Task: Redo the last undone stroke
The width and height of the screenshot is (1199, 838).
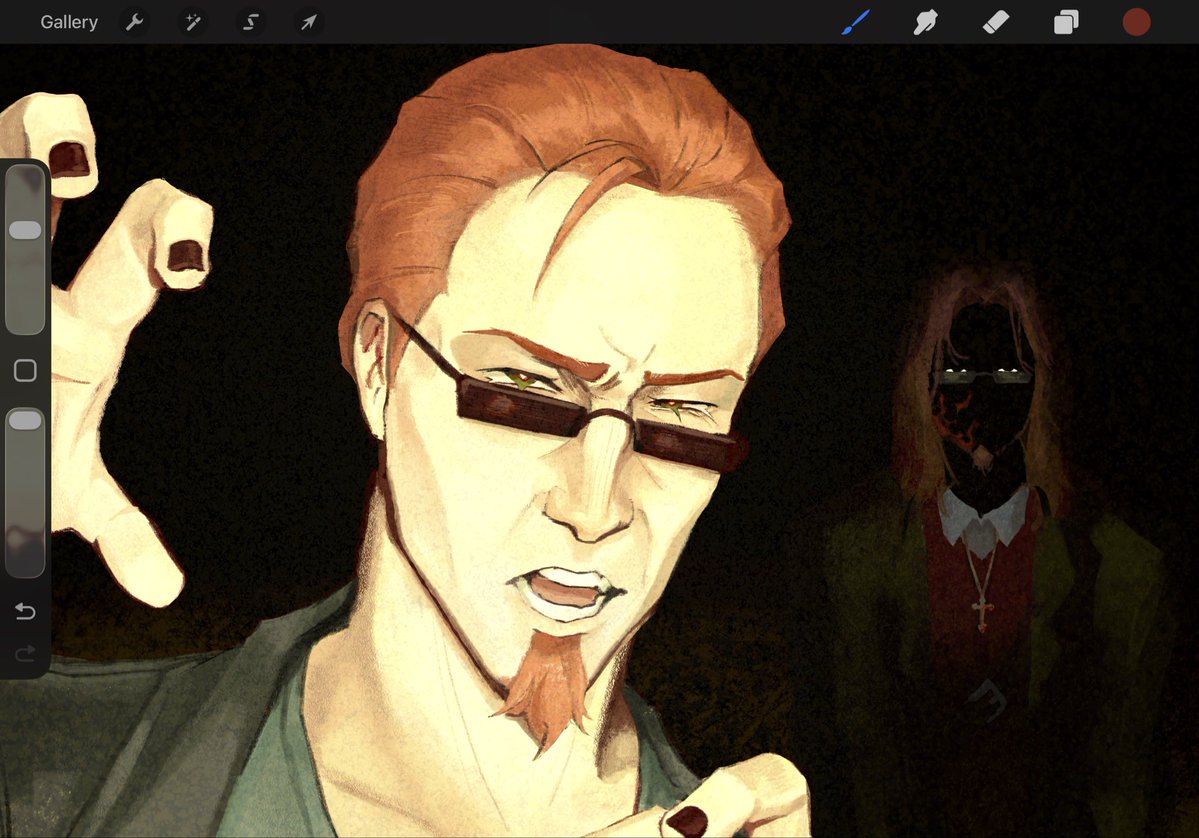Action: (x=25, y=653)
